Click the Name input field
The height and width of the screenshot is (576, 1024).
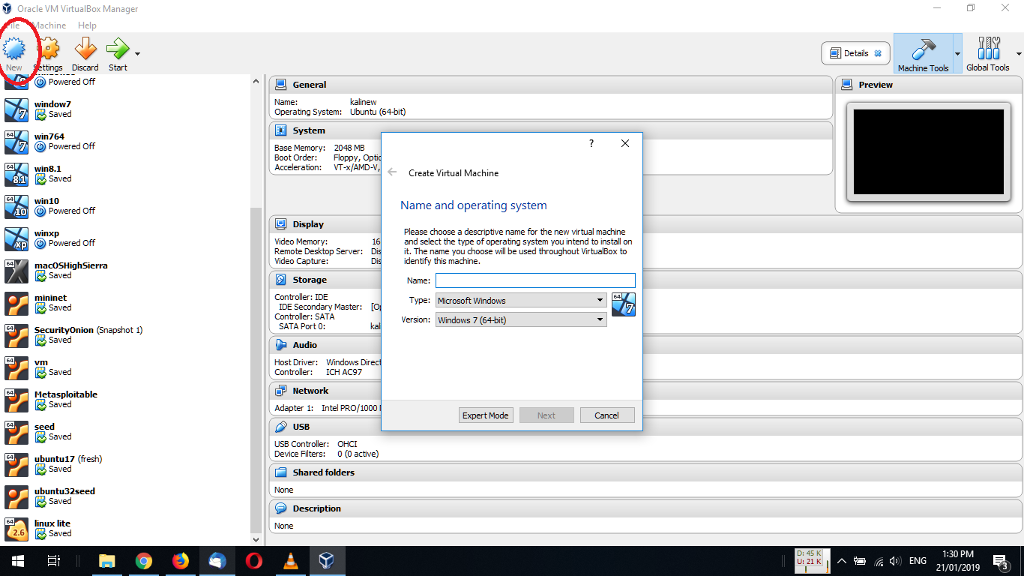point(535,280)
